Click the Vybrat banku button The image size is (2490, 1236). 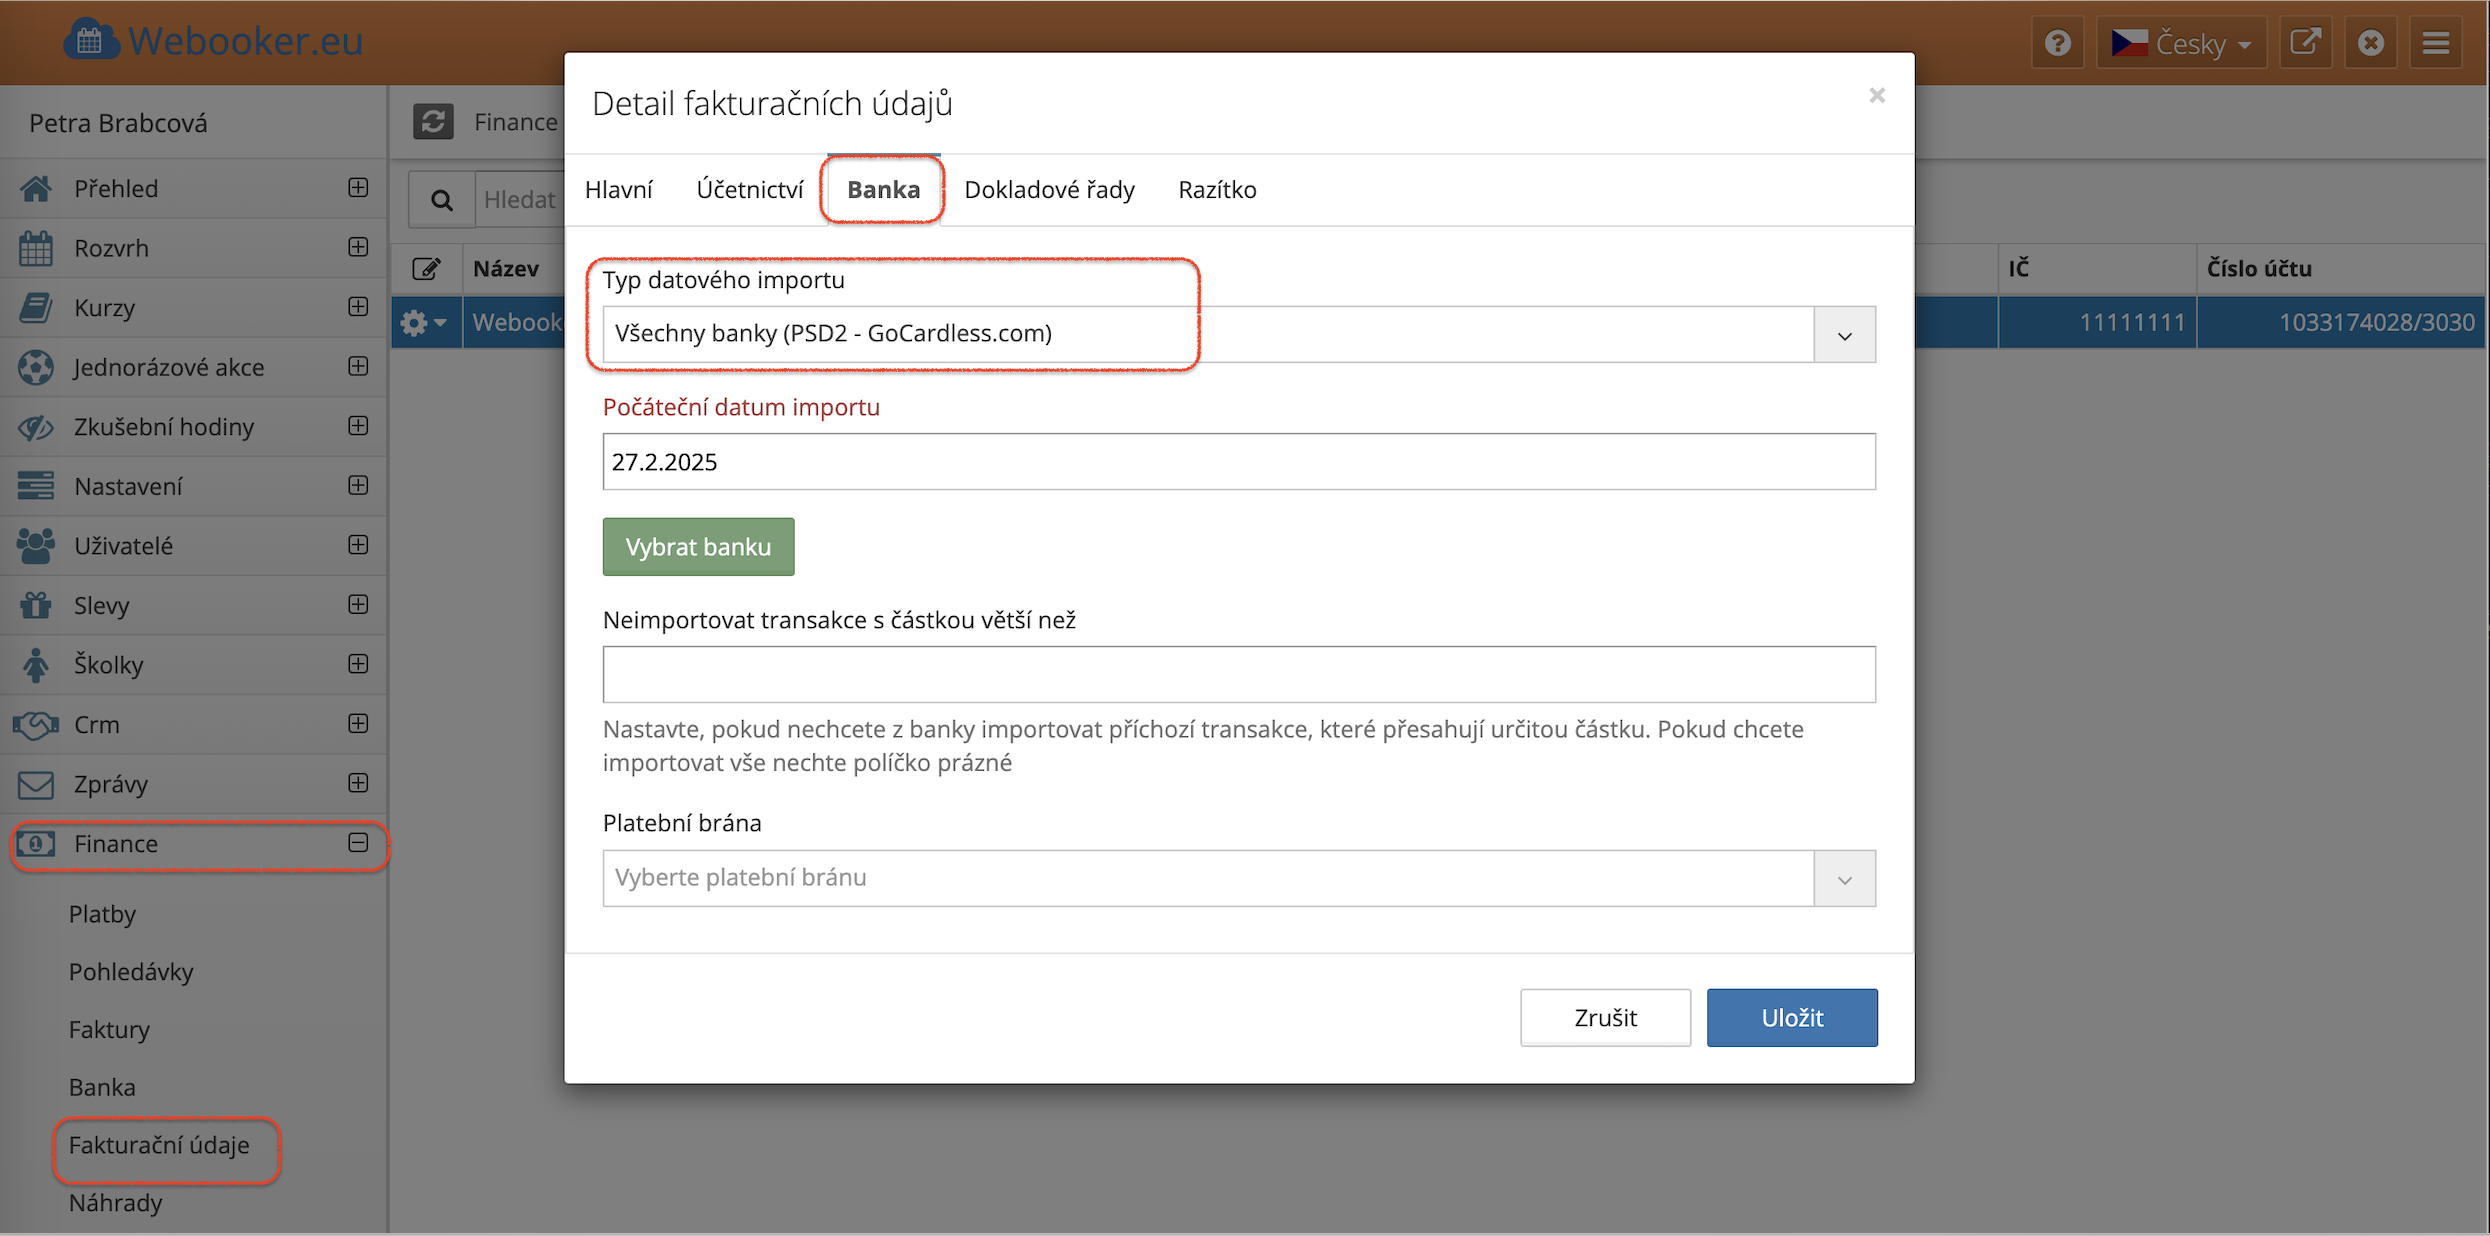698,547
